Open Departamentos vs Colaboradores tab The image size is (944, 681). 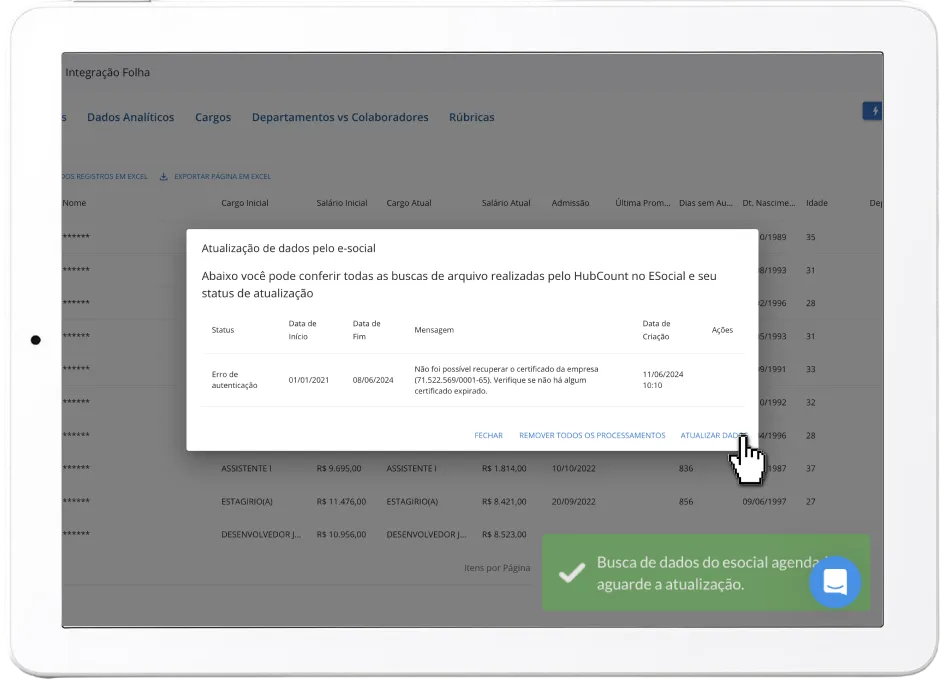point(340,117)
